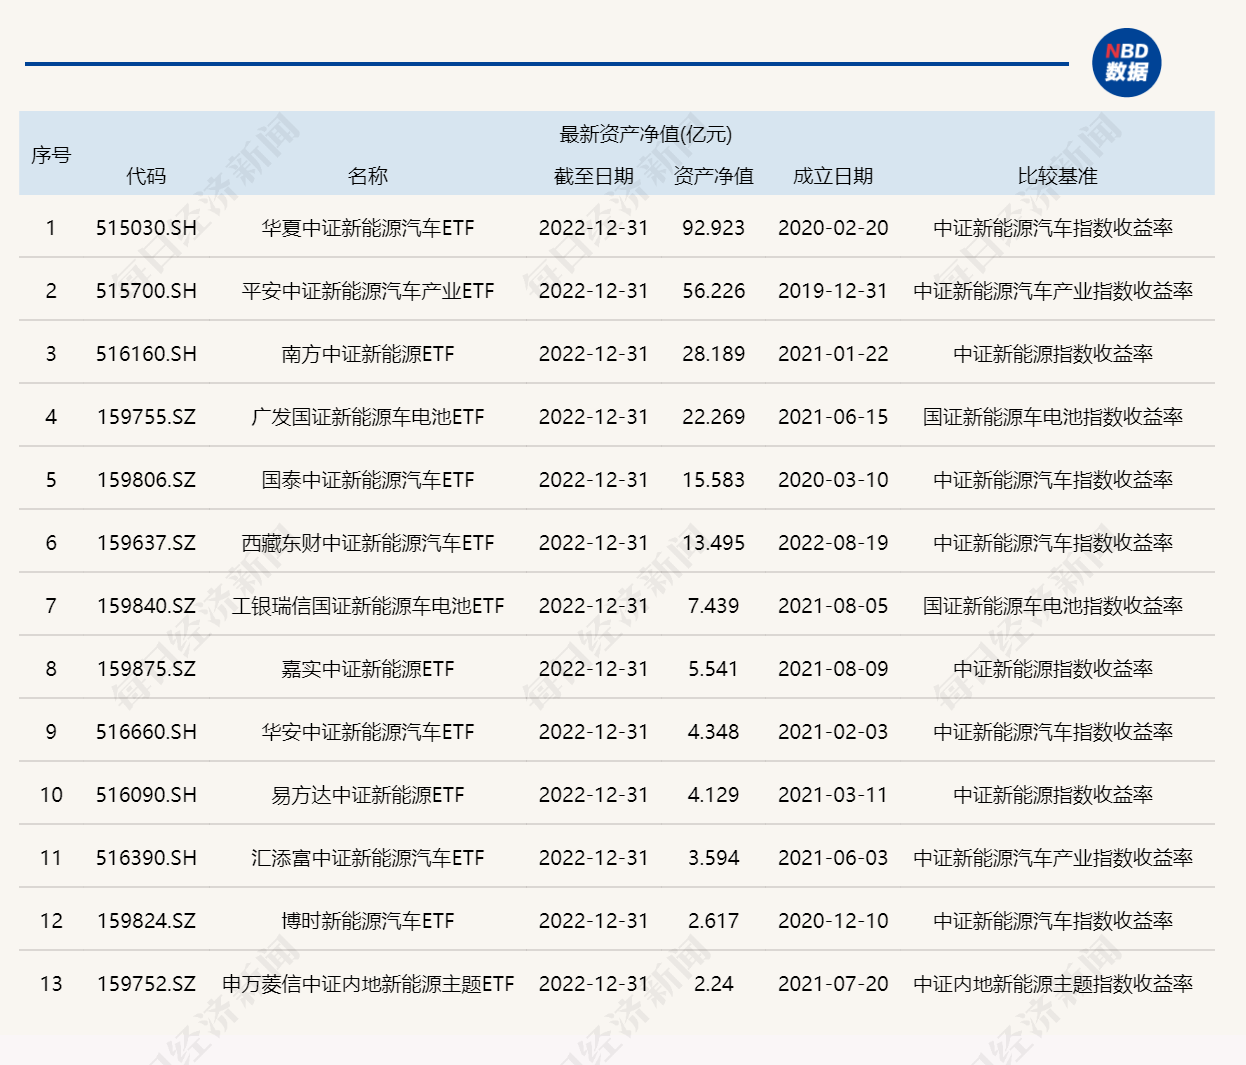This screenshot has height=1065, width=1246.
Task: Click the net asset value 2.24
Action: pyautogui.click(x=713, y=984)
